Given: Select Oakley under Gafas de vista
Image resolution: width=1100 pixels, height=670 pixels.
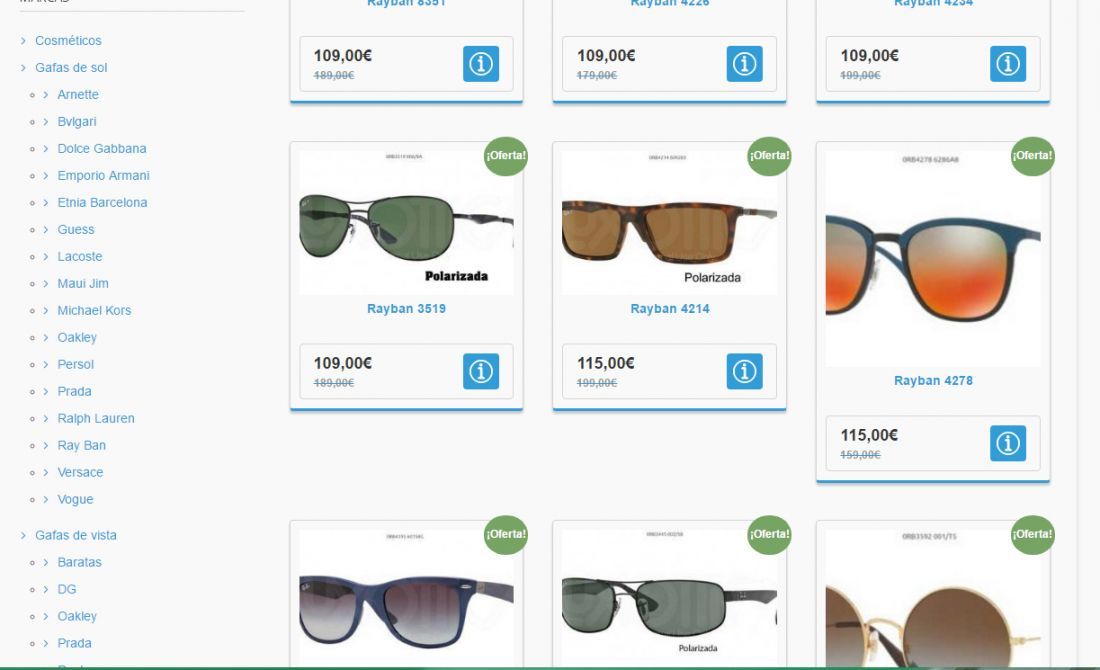Looking at the screenshot, I should tap(77, 617).
